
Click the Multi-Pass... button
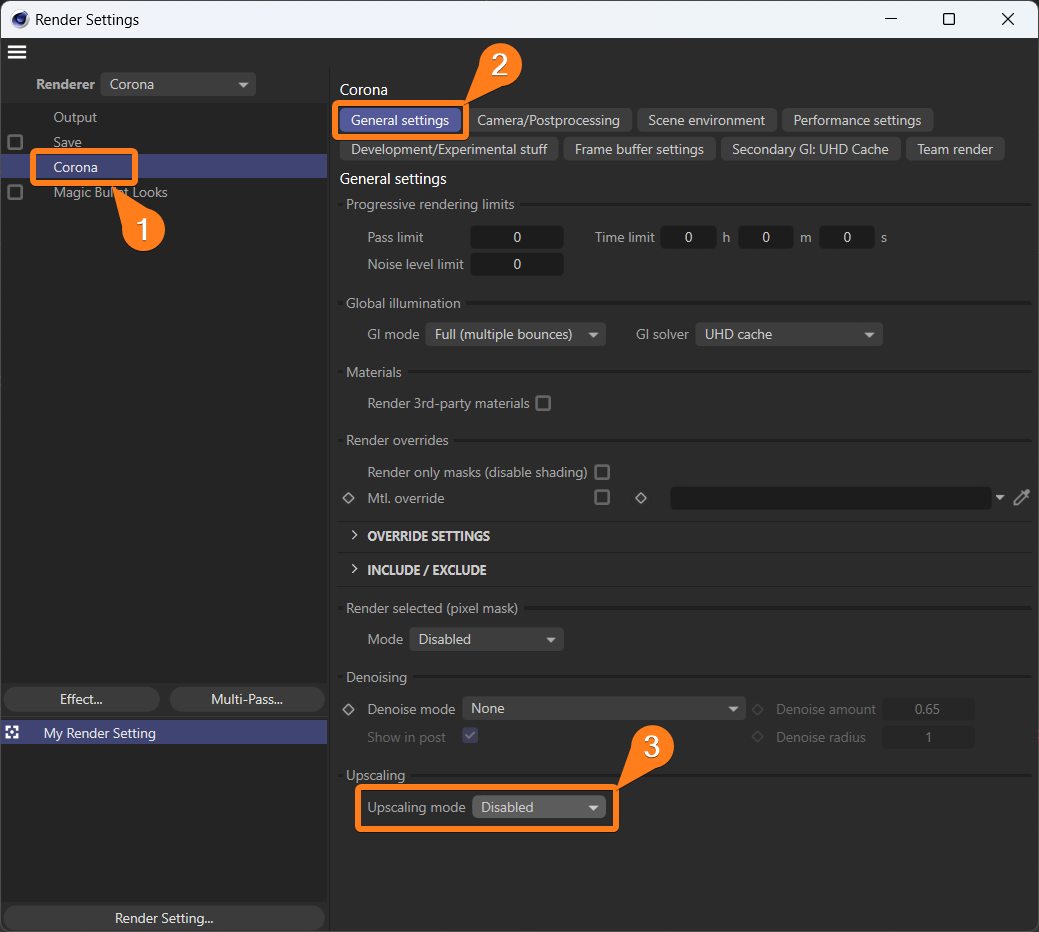[x=247, y=699]
